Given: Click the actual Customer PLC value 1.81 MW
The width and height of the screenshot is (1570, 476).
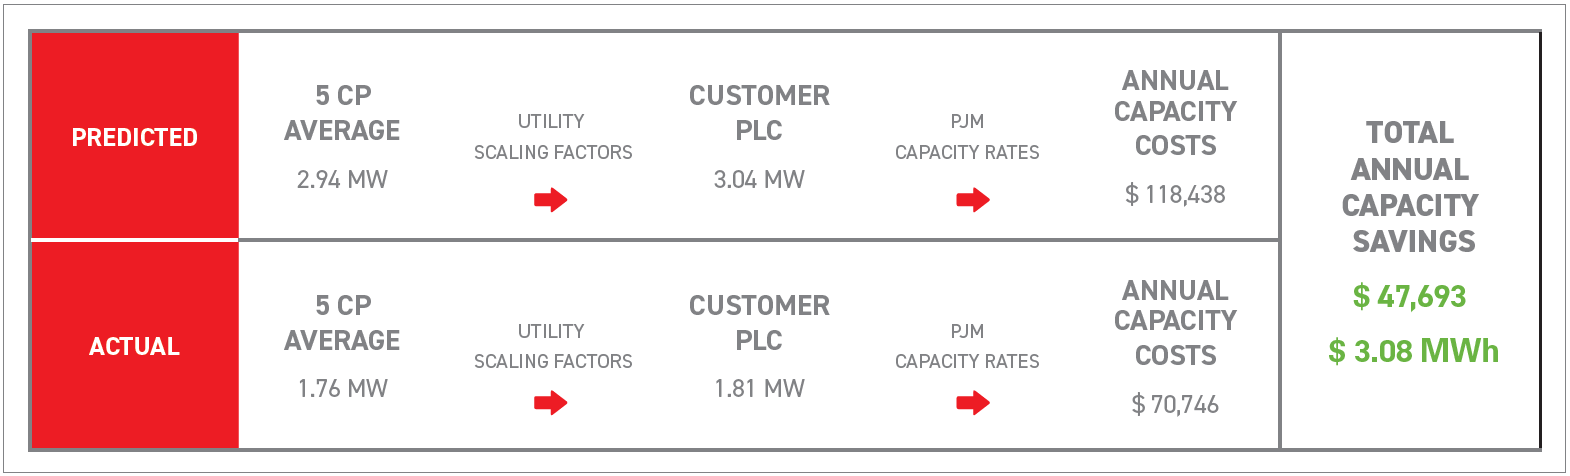Looking at the screenshot, I should (759, 389).
